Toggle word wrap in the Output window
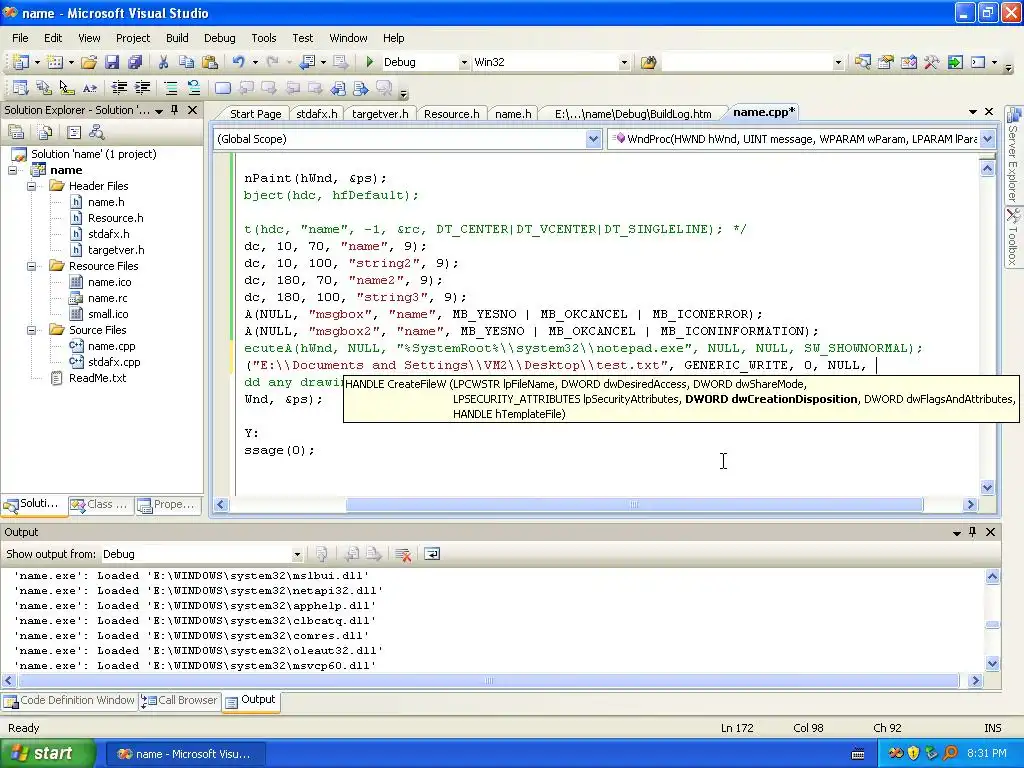 pos(432,554)
